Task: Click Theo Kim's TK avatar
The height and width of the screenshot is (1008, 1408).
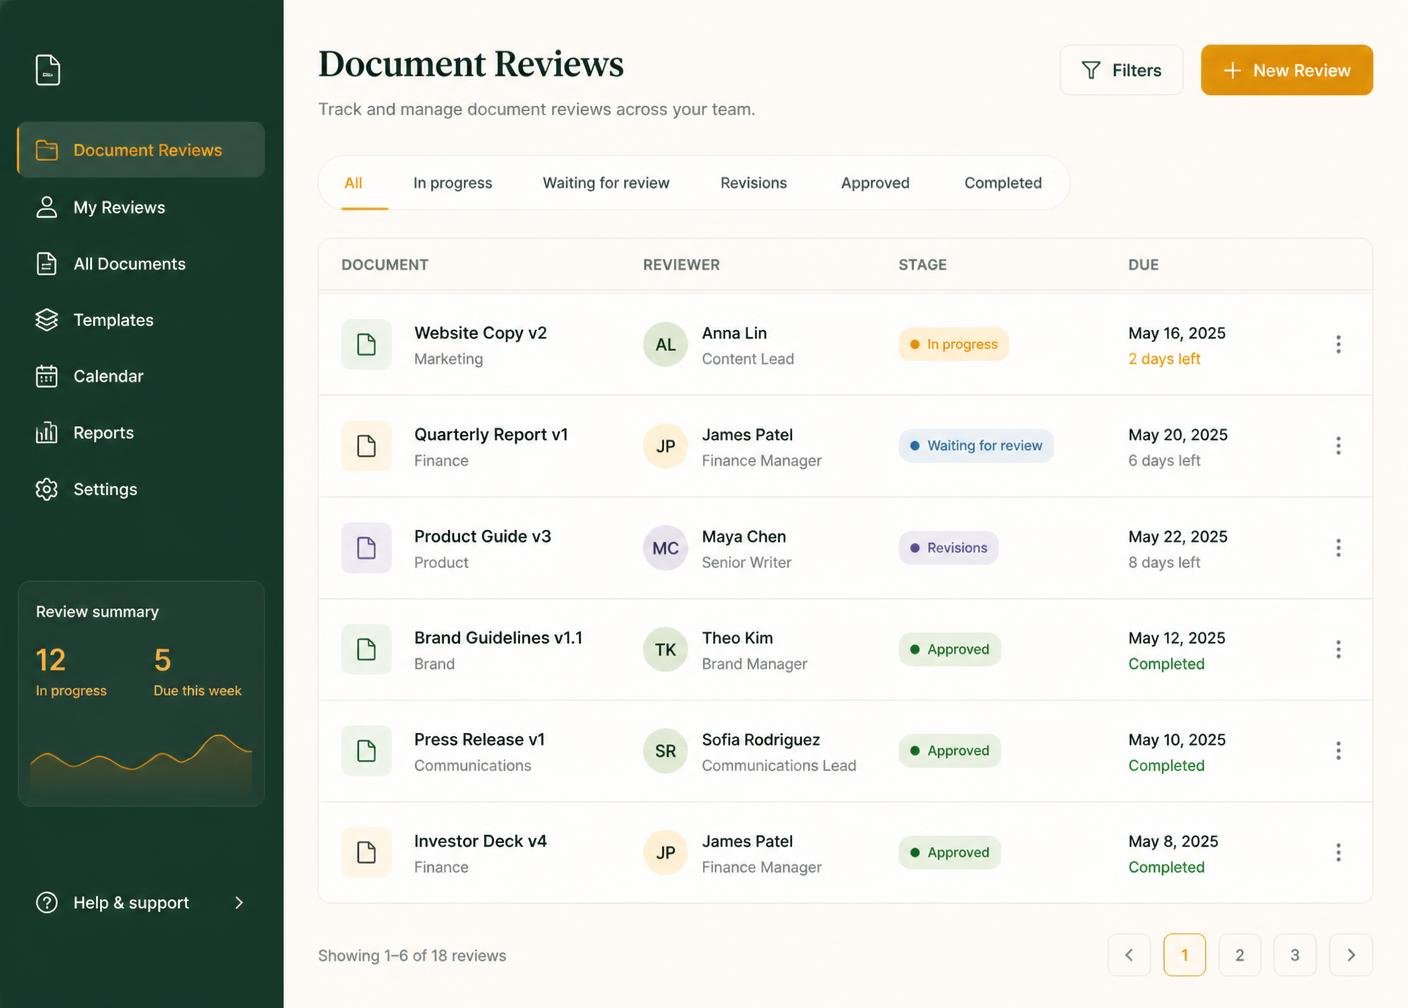Action: click(665, 650)
